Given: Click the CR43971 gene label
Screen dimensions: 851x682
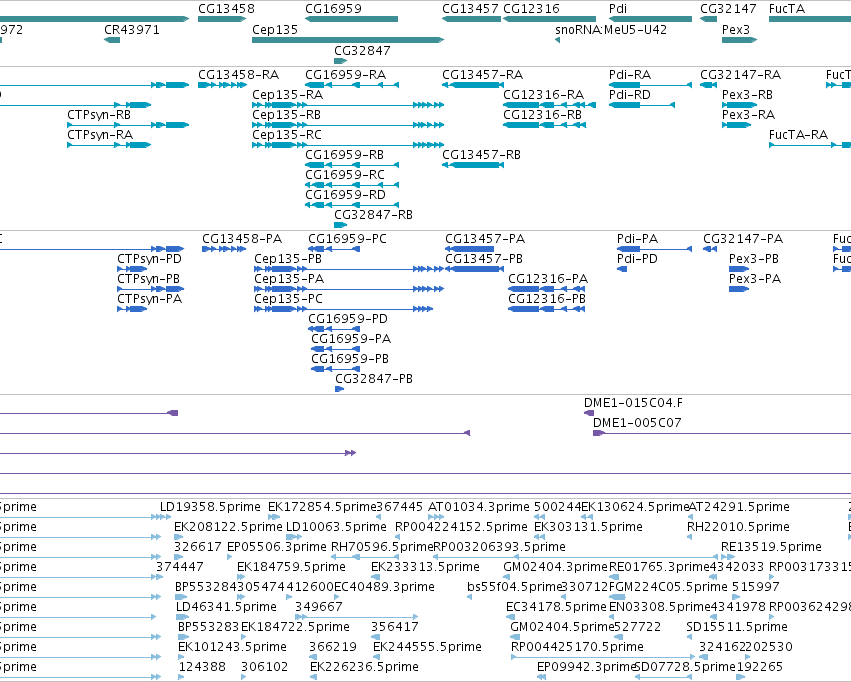Looking at the screenshot, I should point(132,29).
